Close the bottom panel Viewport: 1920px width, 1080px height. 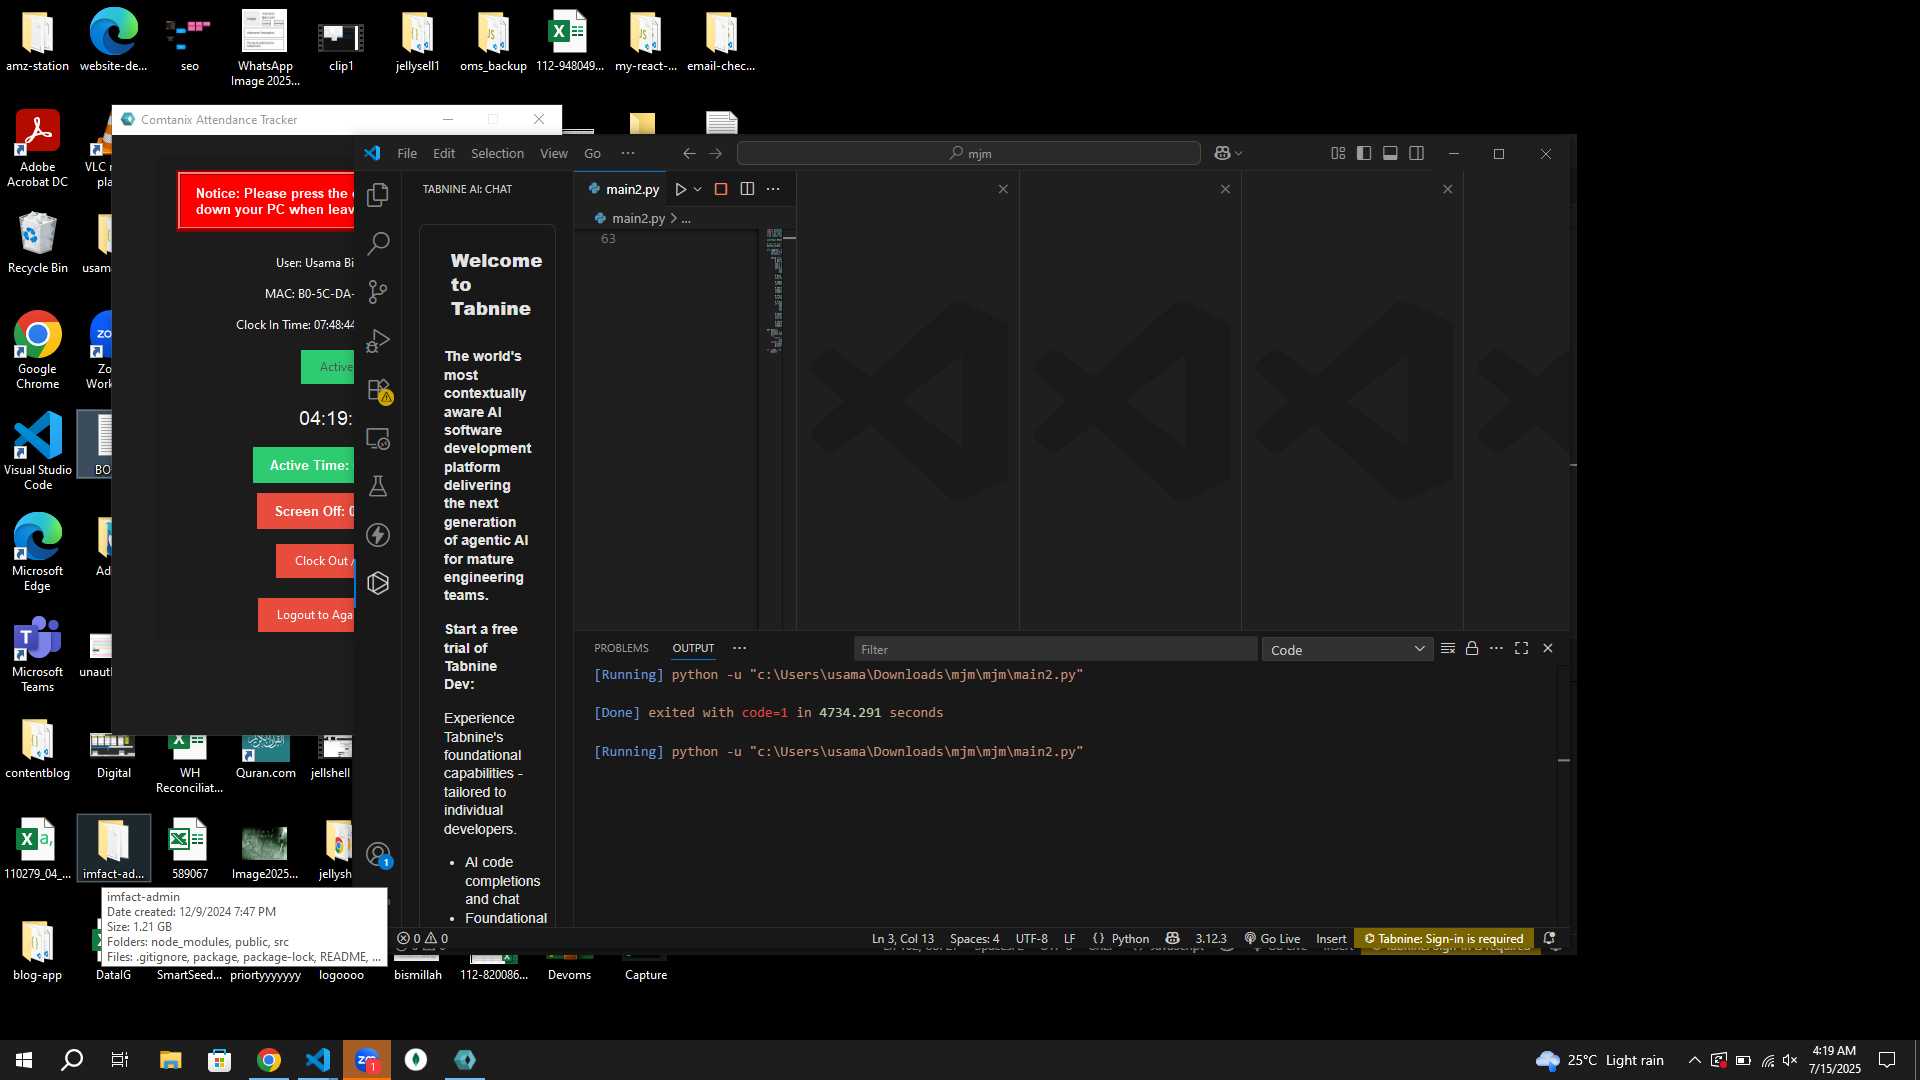point(1547,648)
